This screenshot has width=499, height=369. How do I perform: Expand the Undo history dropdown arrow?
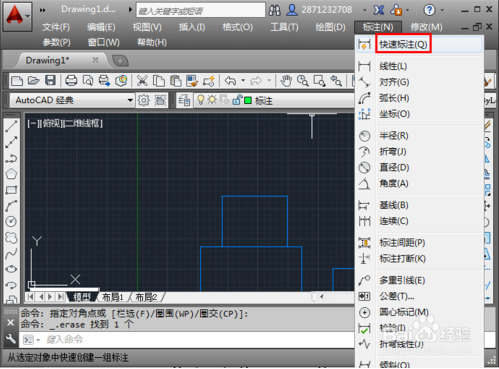243,80
